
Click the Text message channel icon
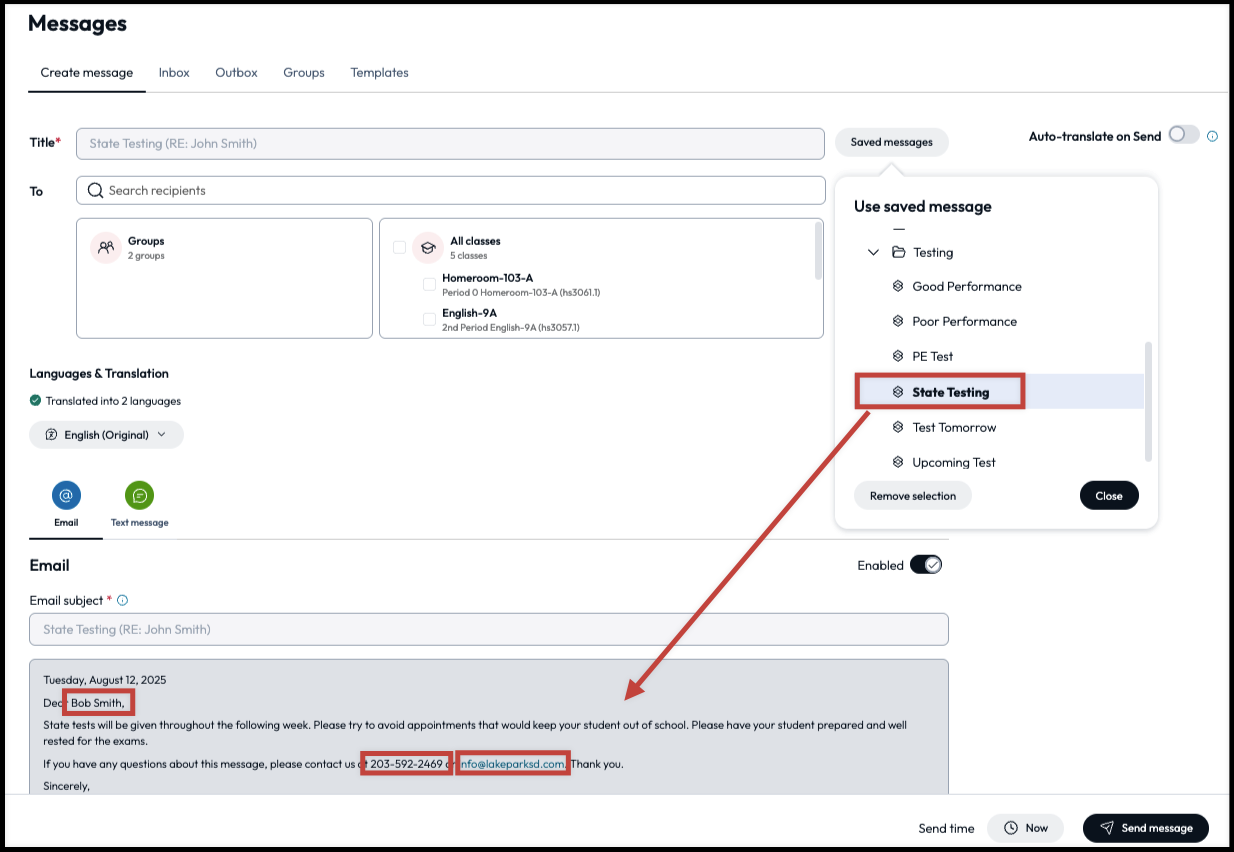pyautogui.click(x=139, y=495)
